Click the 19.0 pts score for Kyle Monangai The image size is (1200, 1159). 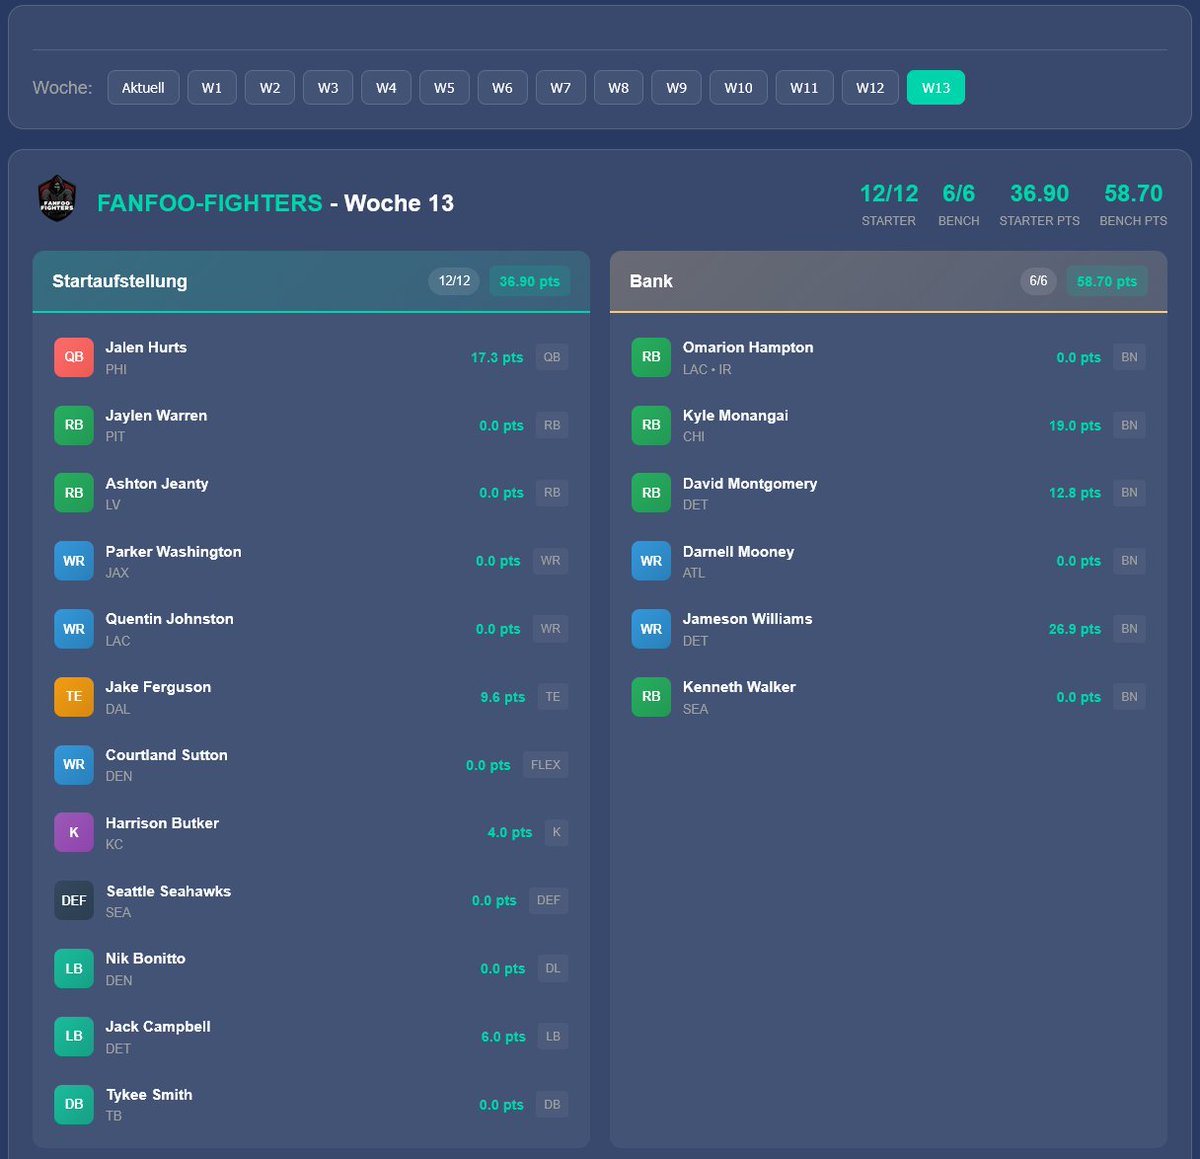click(1075, 425)
